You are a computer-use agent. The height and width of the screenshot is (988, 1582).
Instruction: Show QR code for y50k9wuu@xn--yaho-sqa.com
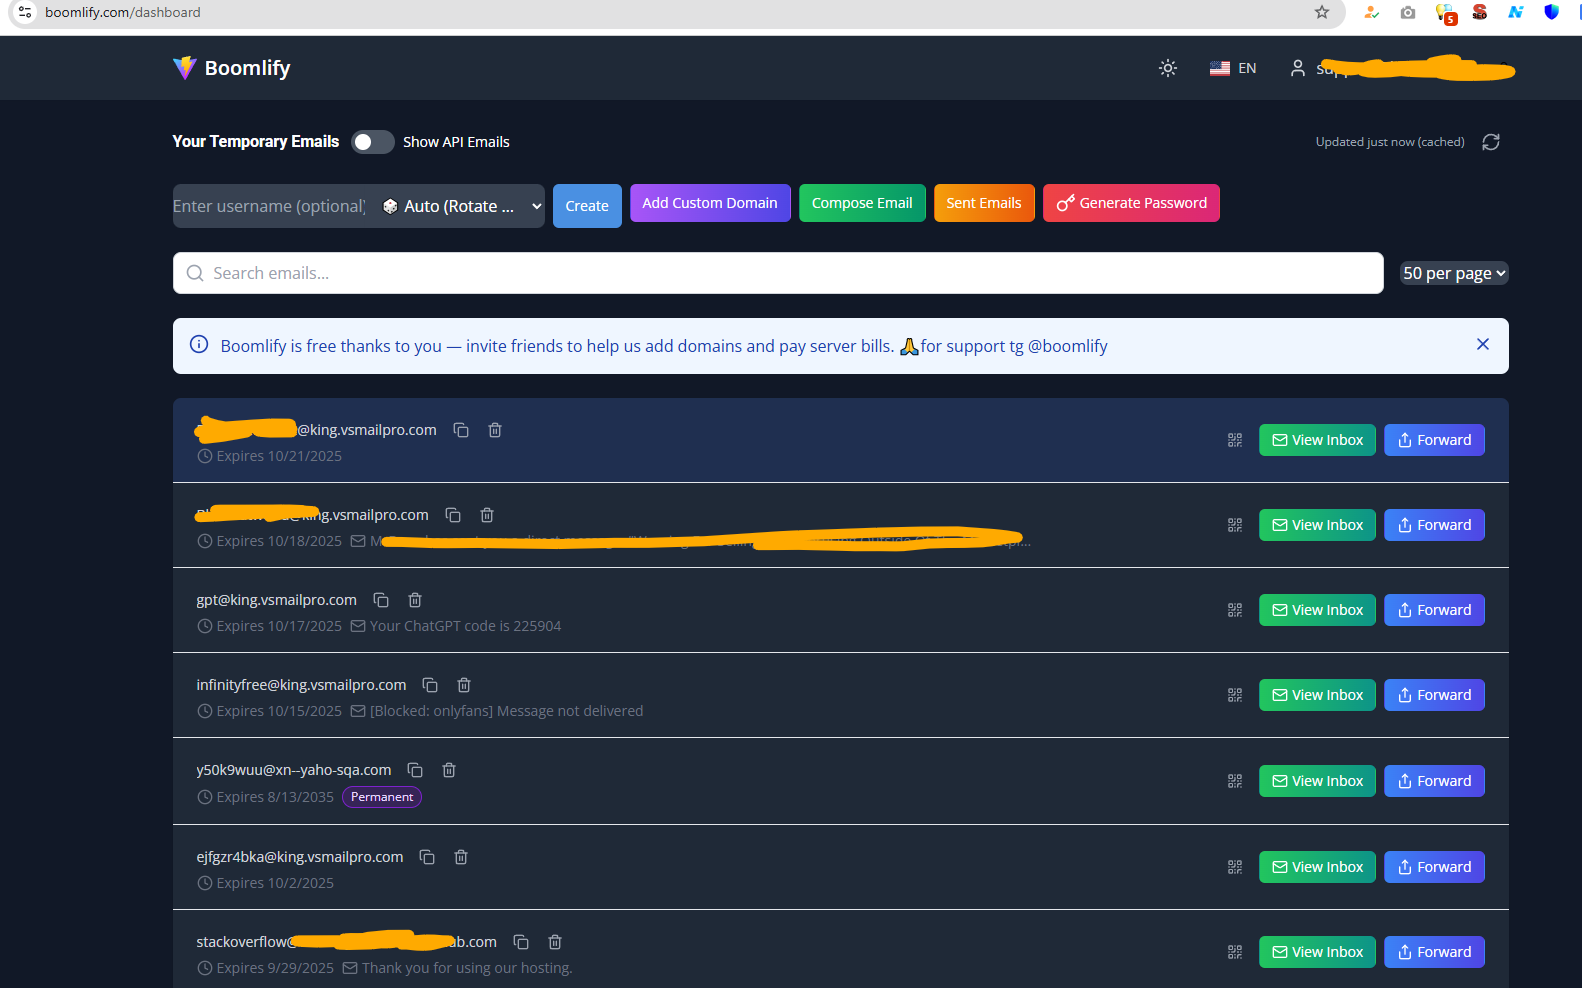click(1235, 781)
